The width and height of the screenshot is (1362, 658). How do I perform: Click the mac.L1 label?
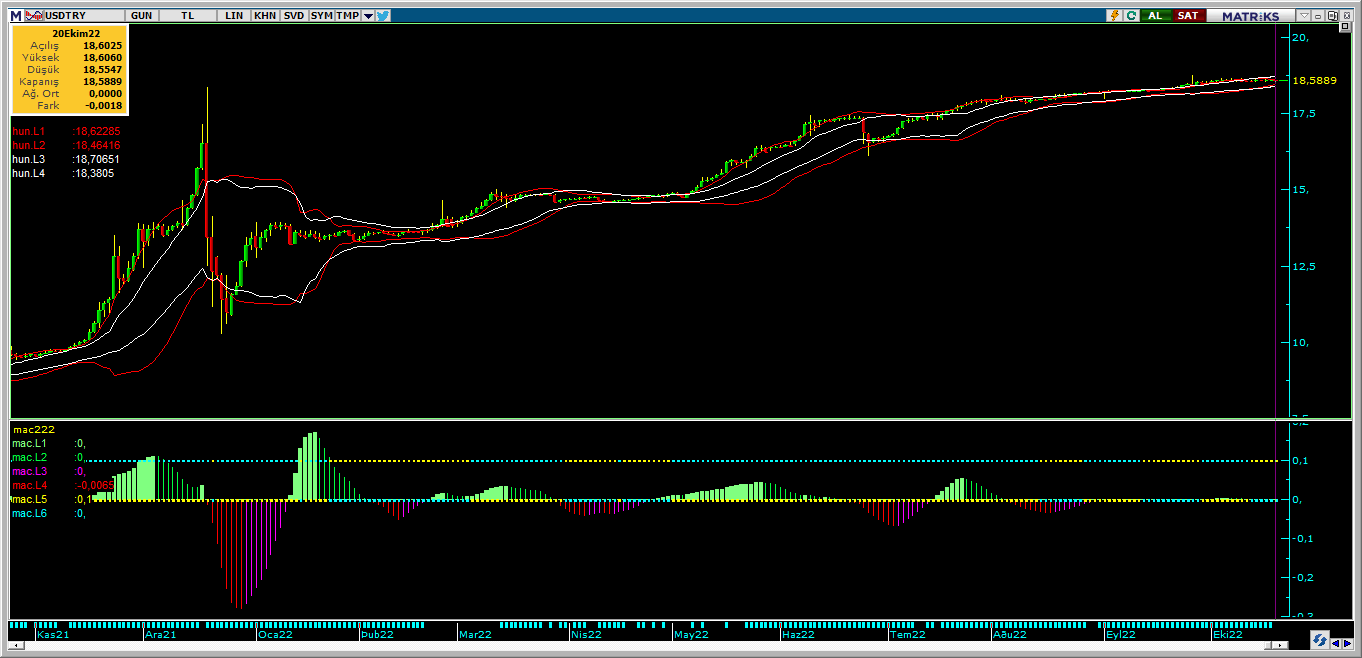pyautogui.click(x=29, y=443)
